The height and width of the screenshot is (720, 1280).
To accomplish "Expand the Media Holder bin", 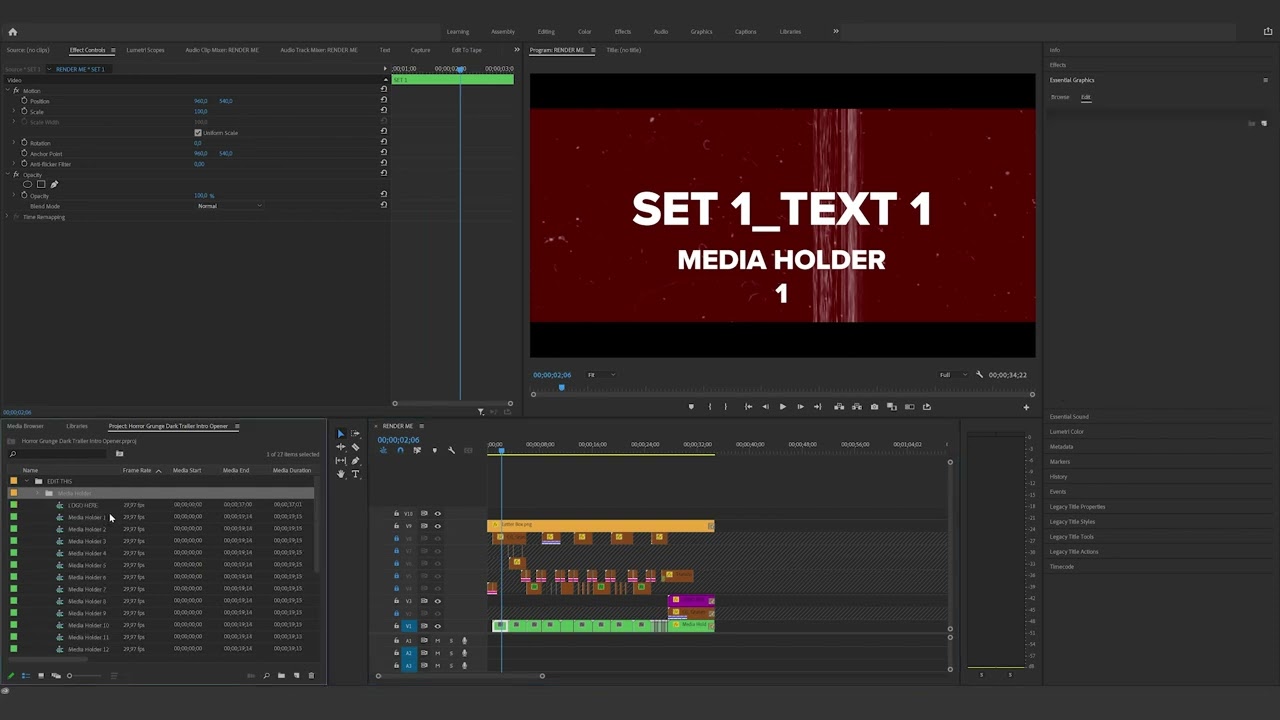I will coord(37,493).
